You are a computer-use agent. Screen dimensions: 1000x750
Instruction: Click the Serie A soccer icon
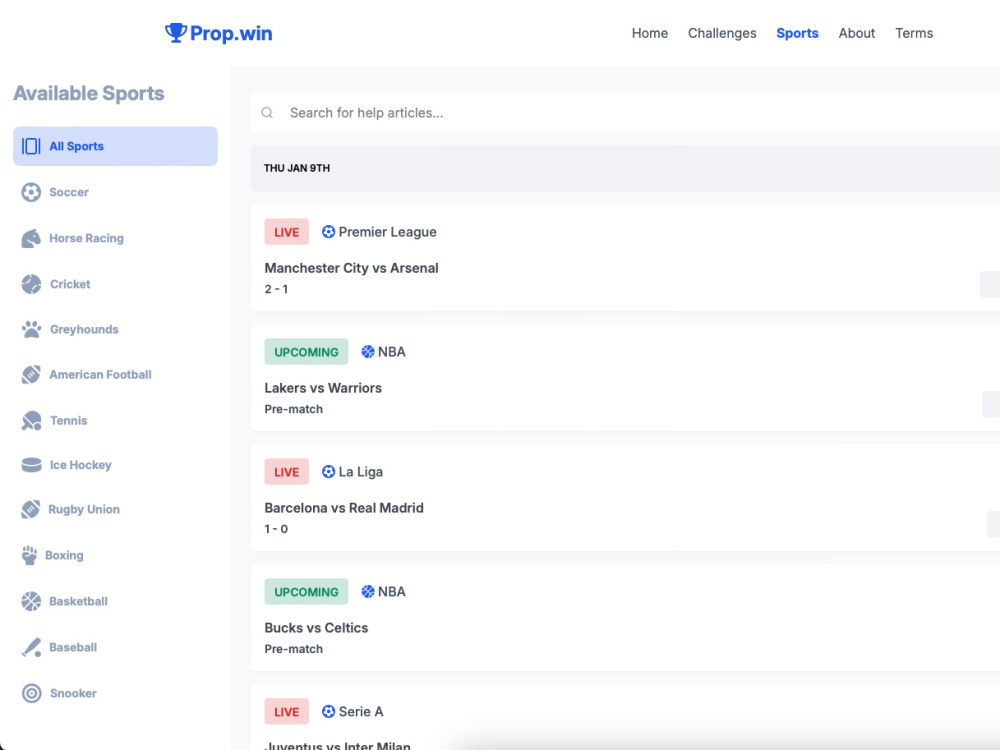(328, 711)
